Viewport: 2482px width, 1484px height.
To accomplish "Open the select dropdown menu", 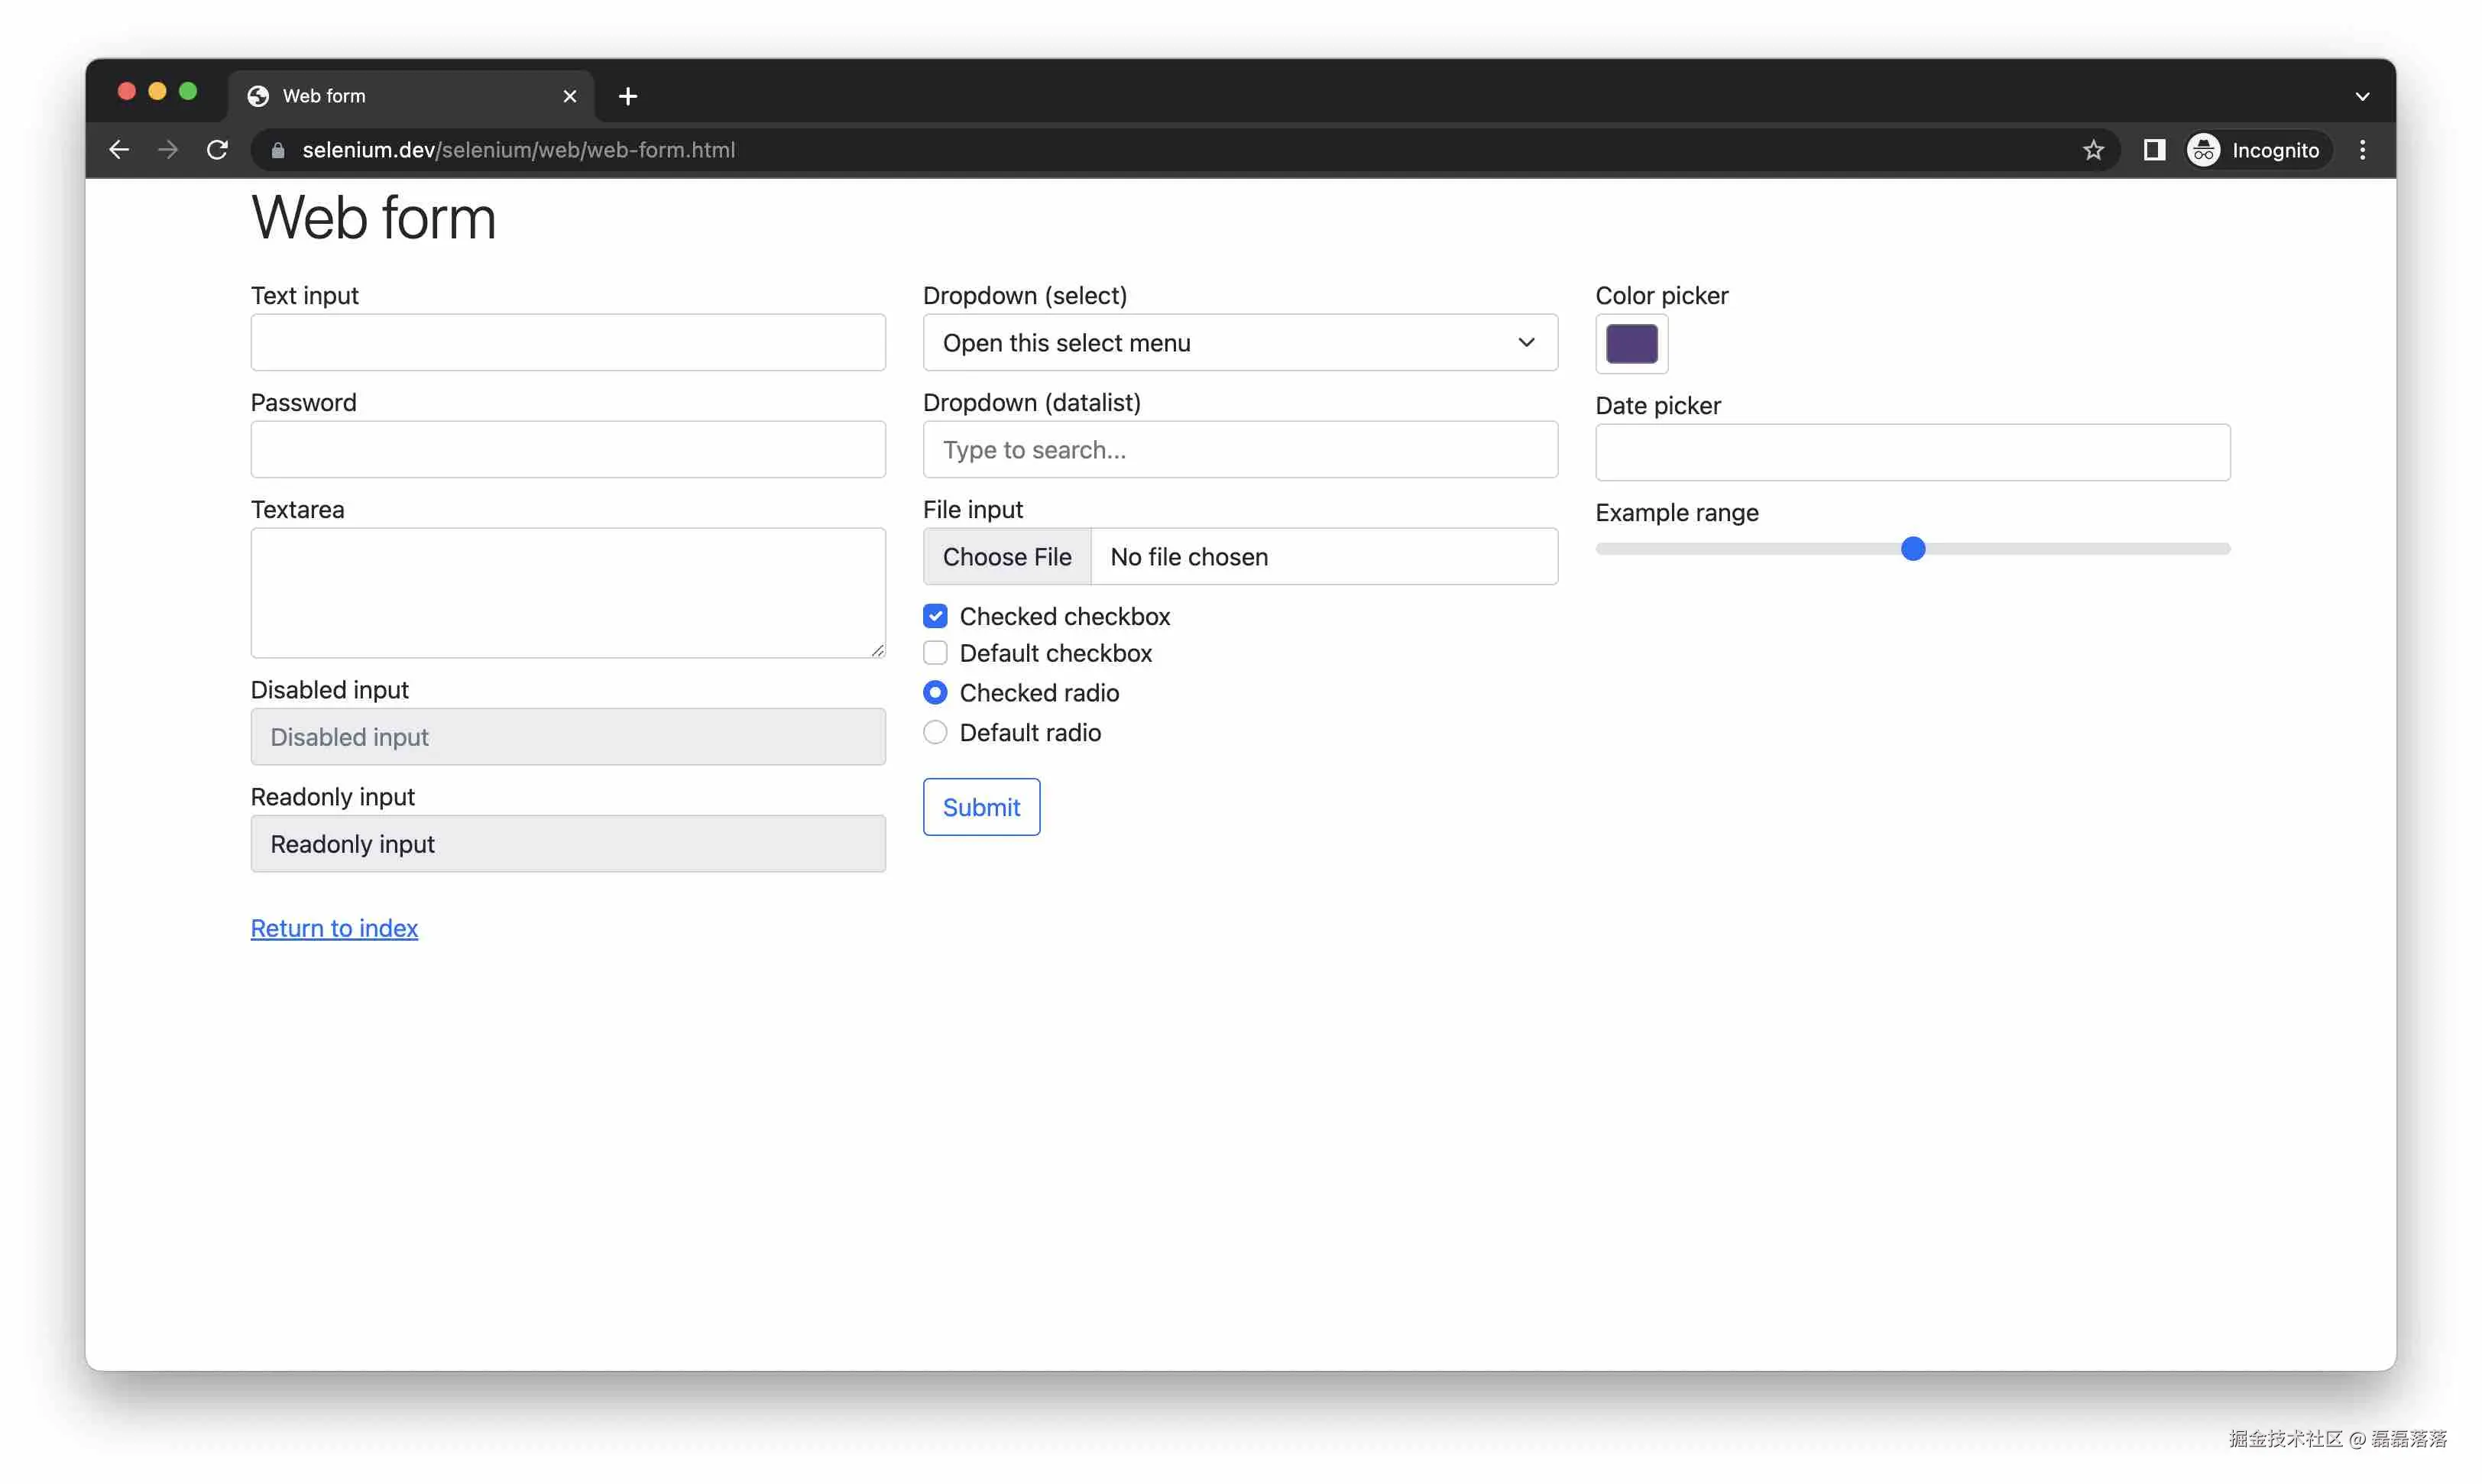I will pyautogui.click(x=1239, y=342).
